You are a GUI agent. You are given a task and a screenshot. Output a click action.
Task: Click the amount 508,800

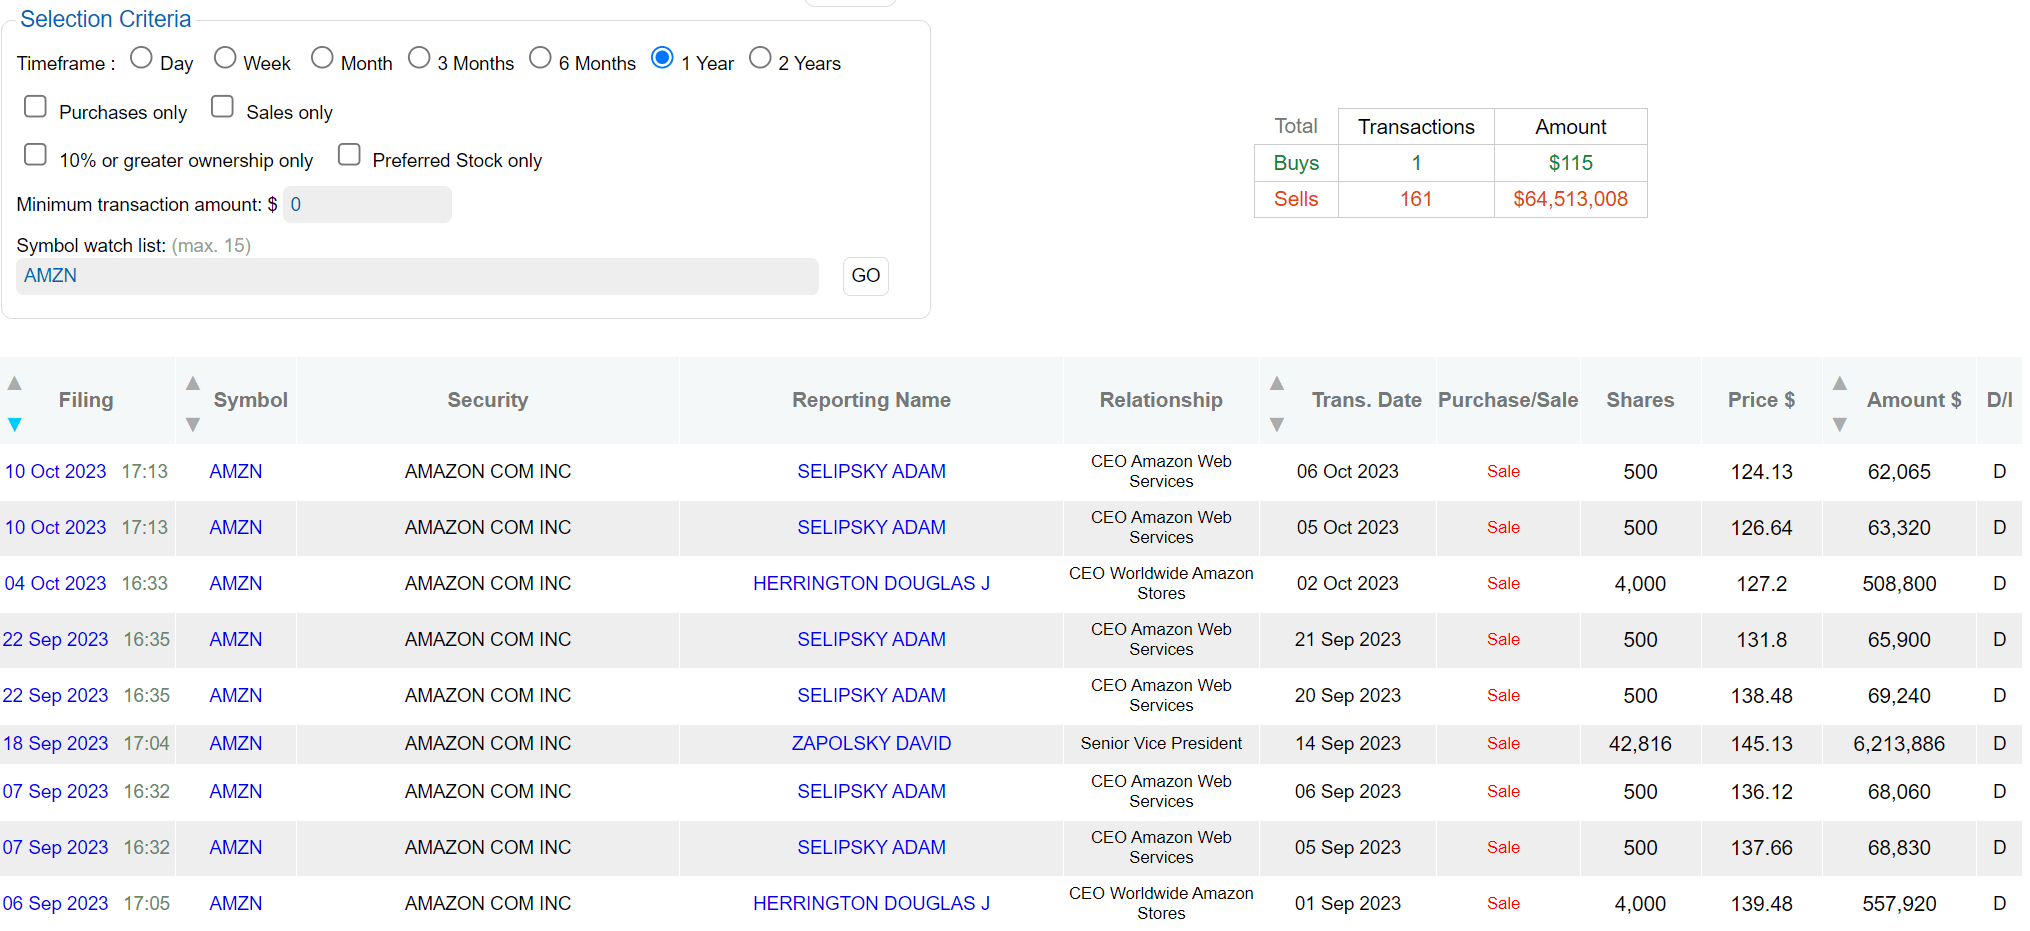click(1900, 584)
